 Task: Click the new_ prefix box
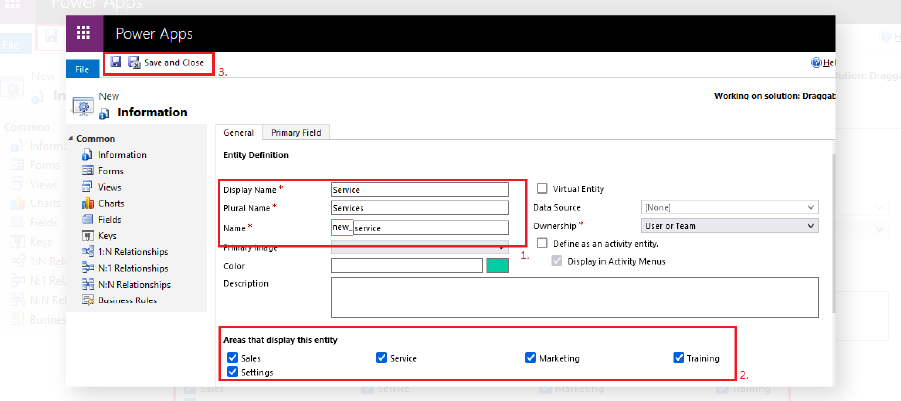(x=342, y=228)
